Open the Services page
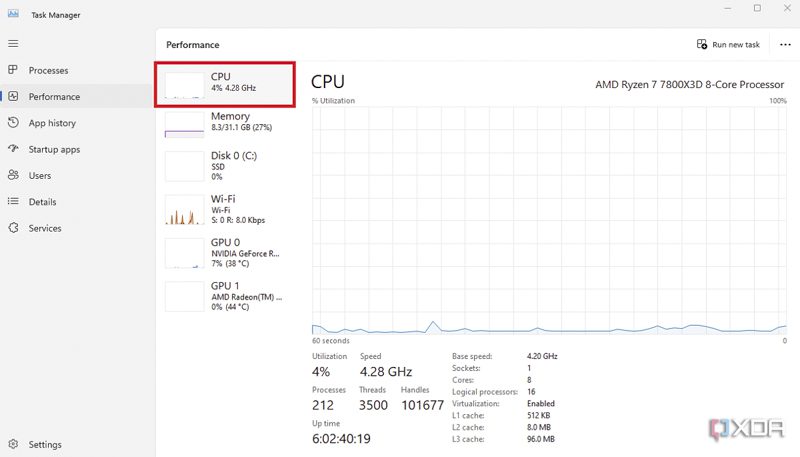 click(45, 228)
